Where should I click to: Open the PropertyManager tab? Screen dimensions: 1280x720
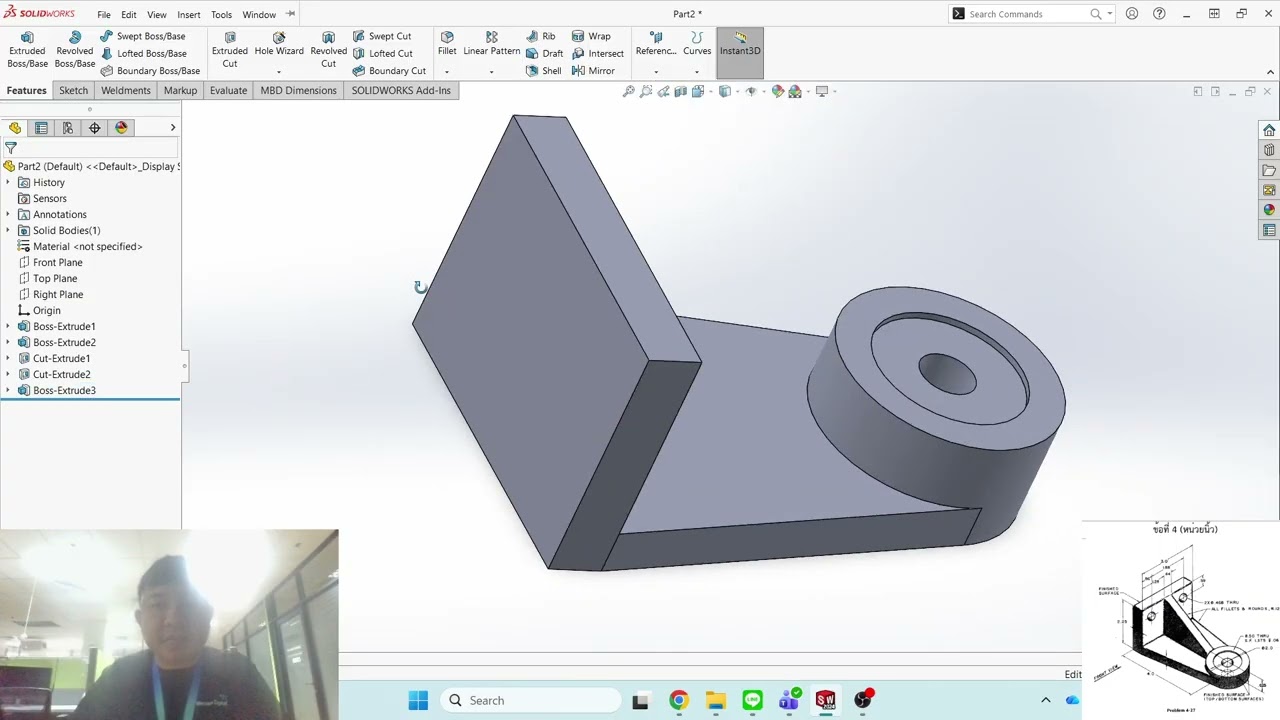(41, 128)
